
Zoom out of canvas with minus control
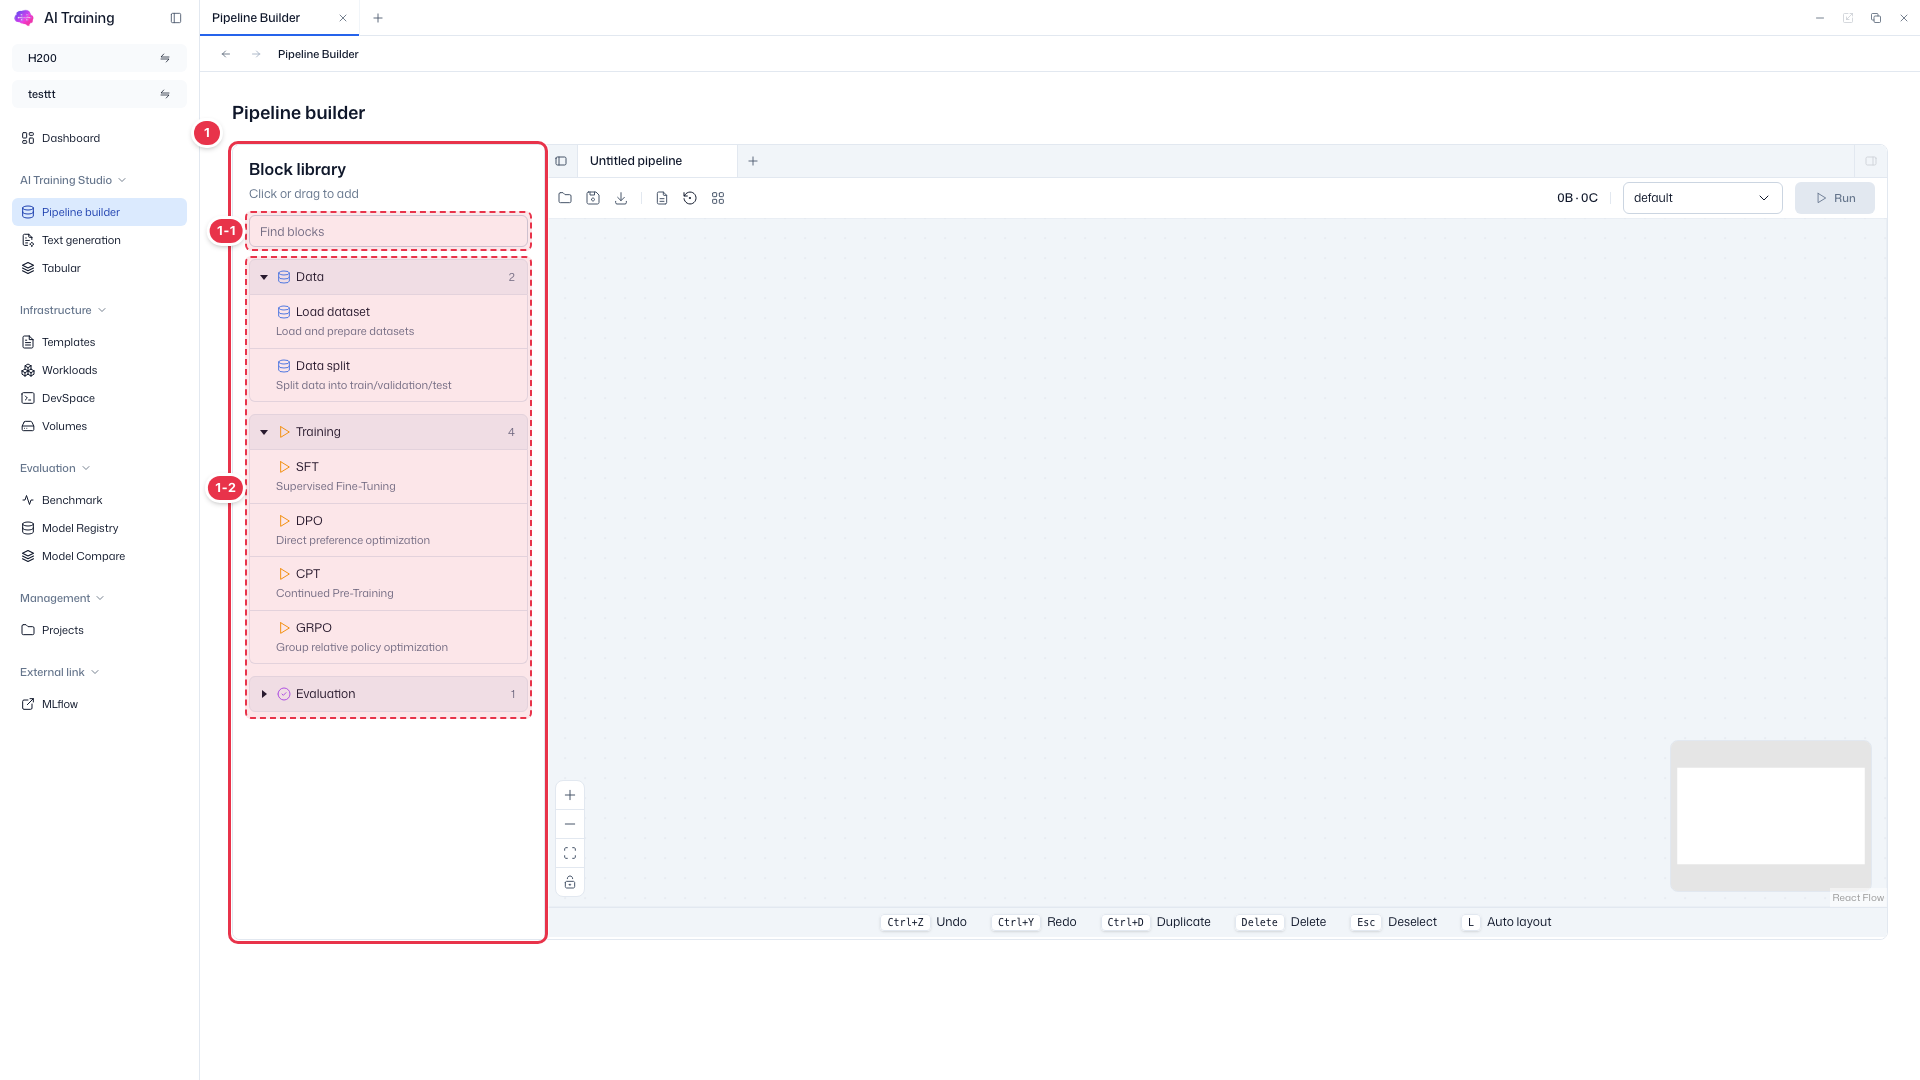tap(570, 824)
